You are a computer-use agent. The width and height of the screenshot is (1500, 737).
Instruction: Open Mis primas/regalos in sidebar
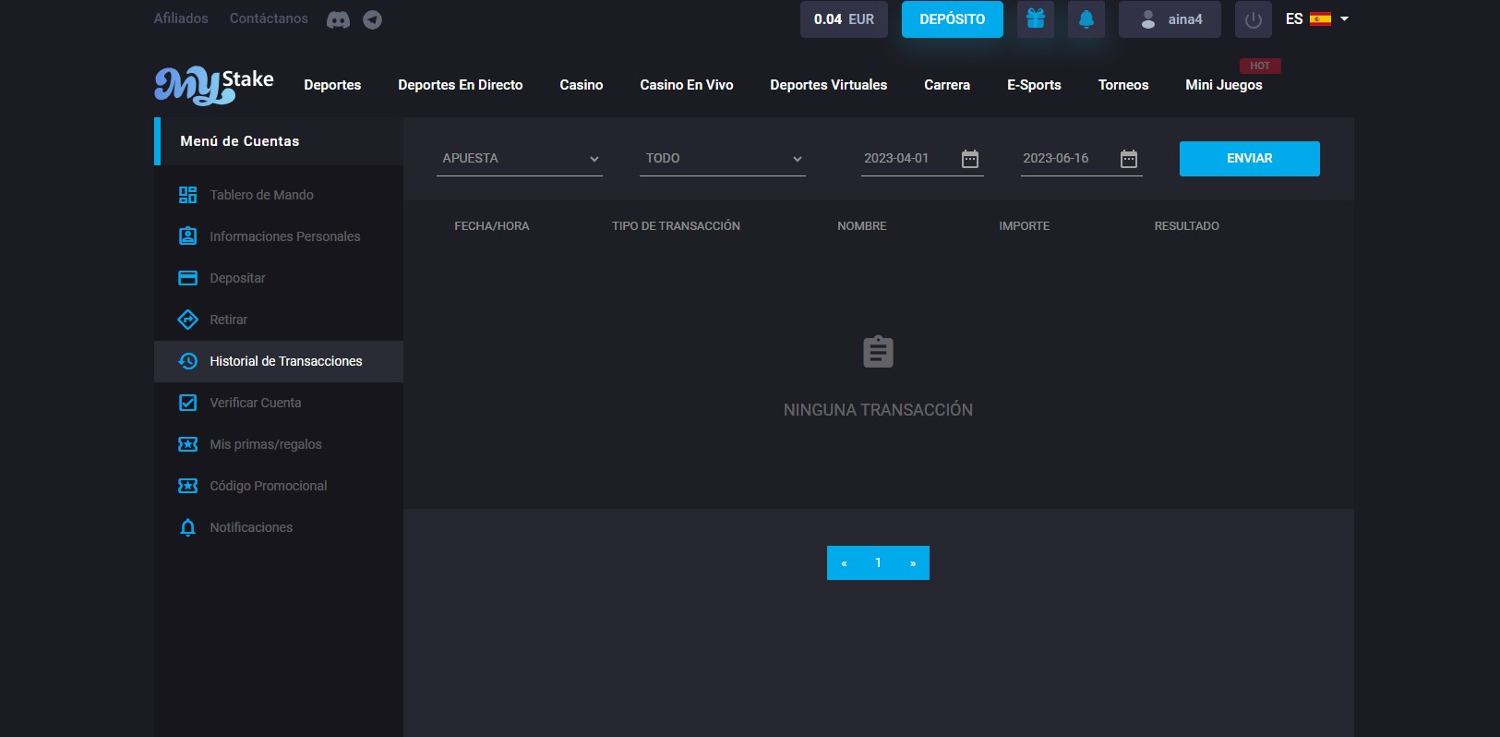click(265, 444)
